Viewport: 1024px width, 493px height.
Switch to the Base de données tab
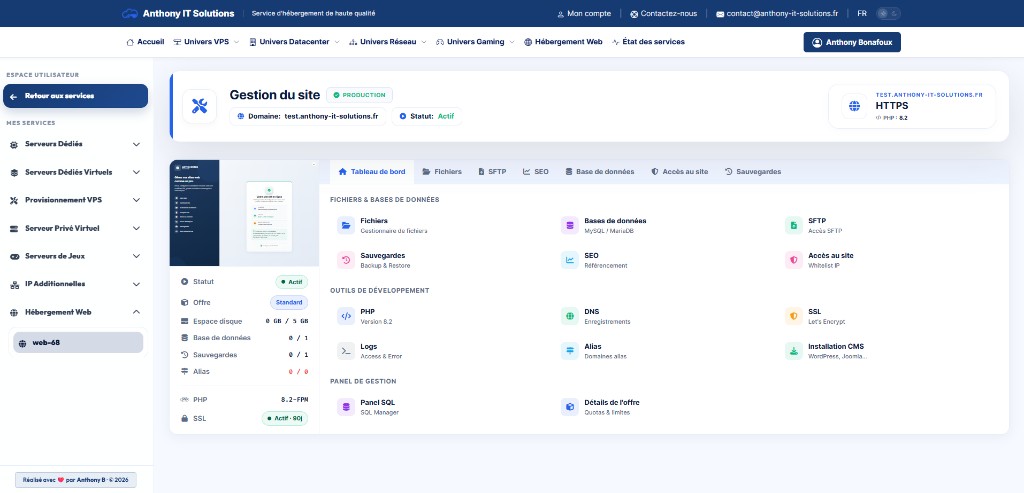coord(600,172)
